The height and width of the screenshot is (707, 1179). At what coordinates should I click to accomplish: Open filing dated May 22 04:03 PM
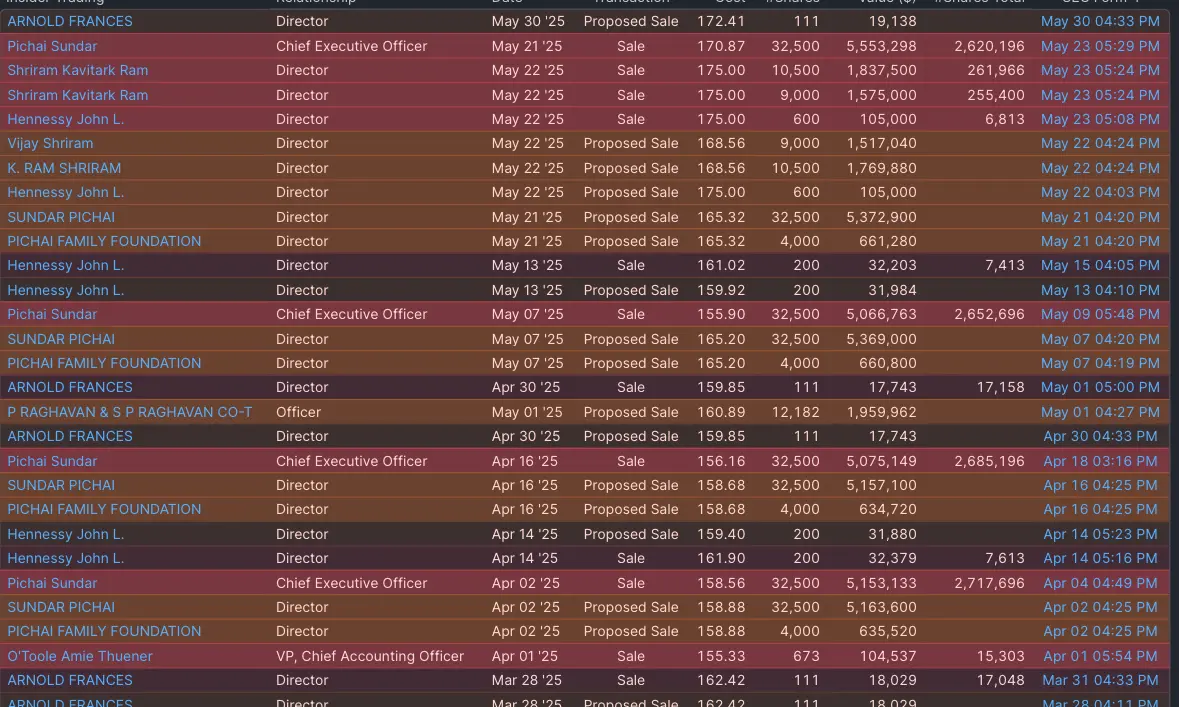pos(1100,192)
